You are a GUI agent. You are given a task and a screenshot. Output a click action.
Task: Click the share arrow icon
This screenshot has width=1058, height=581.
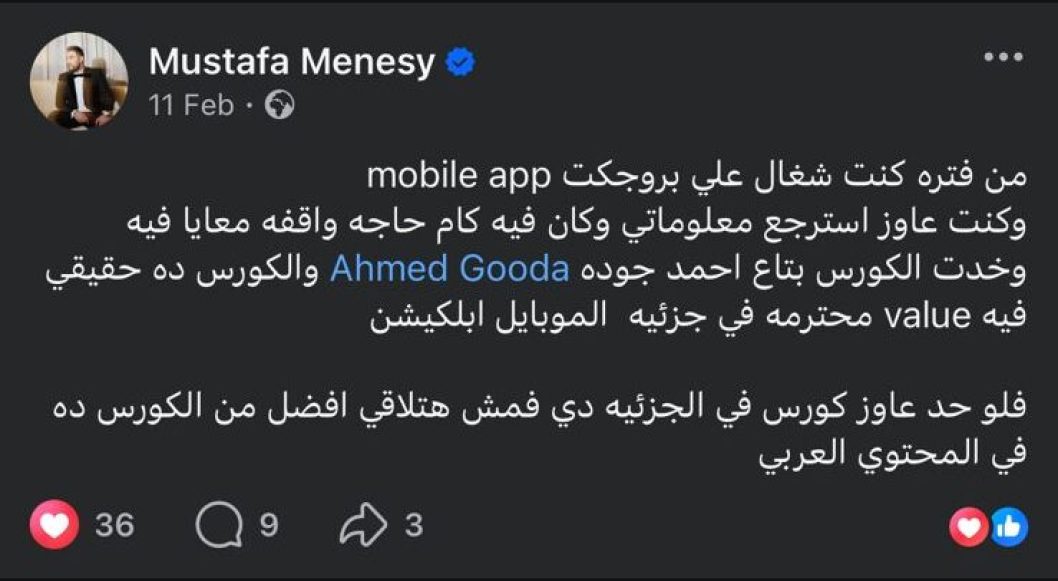[x=363, y=526]
